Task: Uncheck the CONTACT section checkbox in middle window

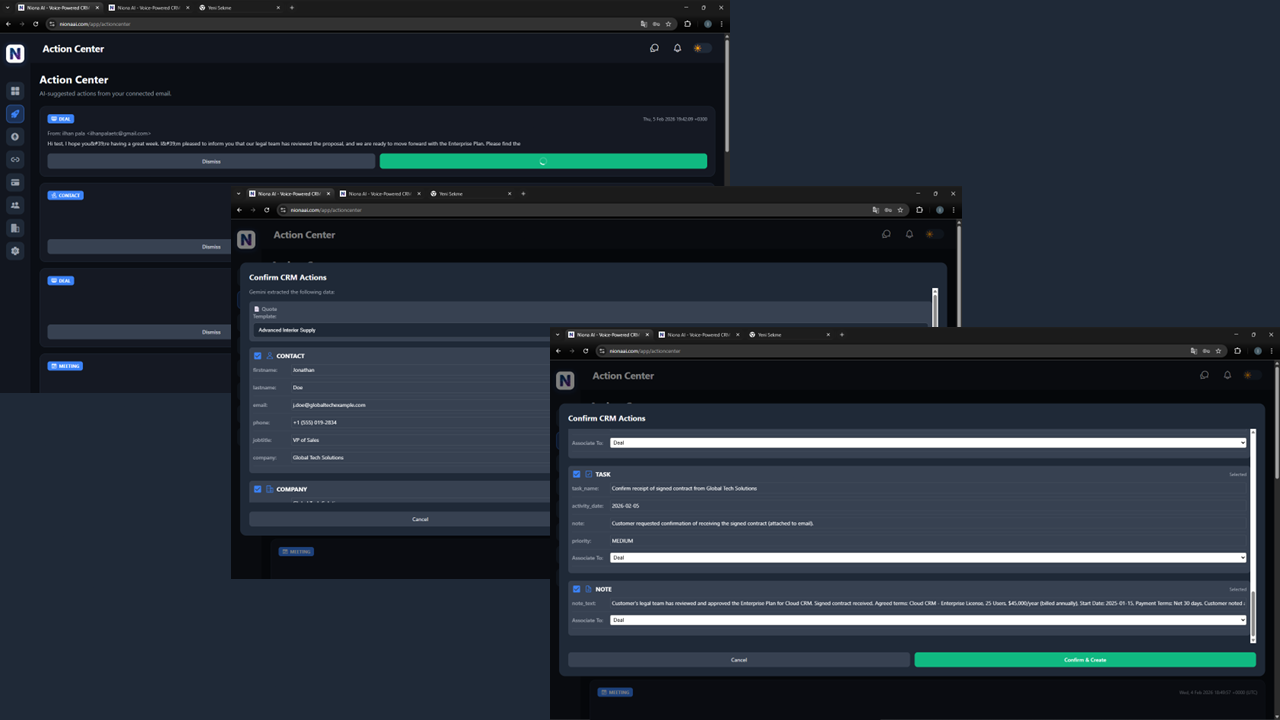Action: [257, 356]
